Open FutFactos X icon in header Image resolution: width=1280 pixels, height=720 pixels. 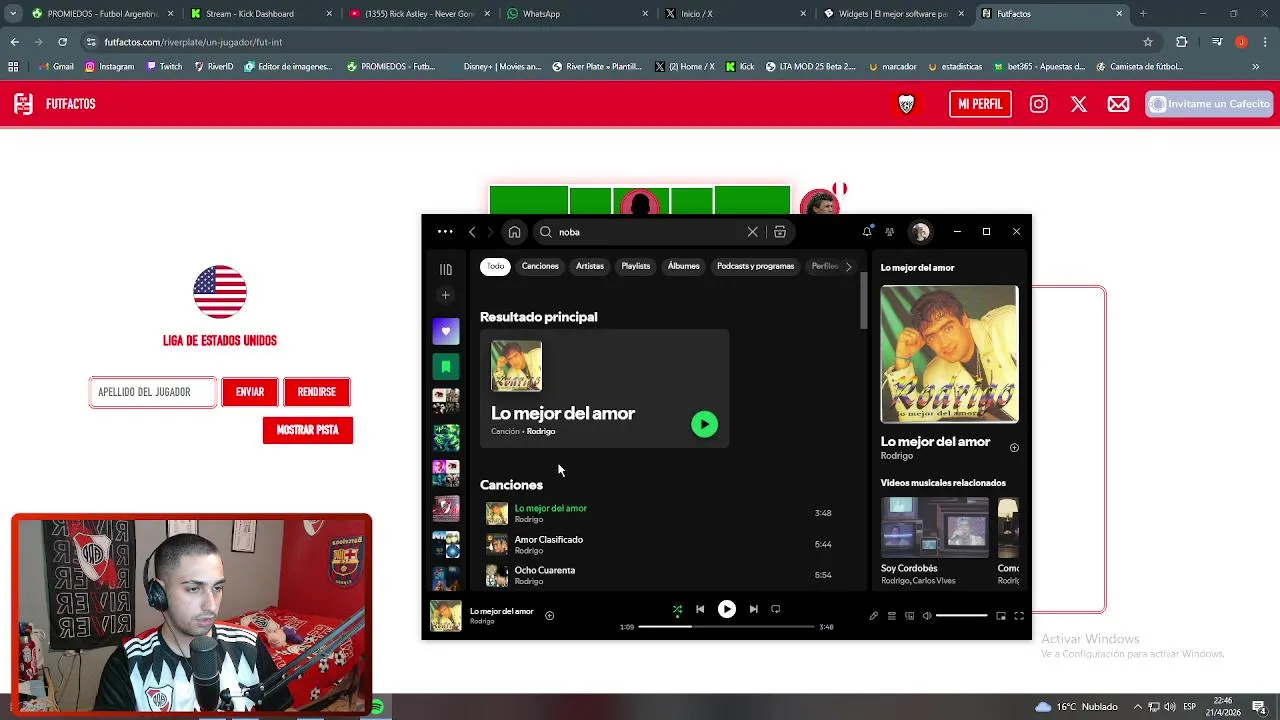[x=1079, y=104]
